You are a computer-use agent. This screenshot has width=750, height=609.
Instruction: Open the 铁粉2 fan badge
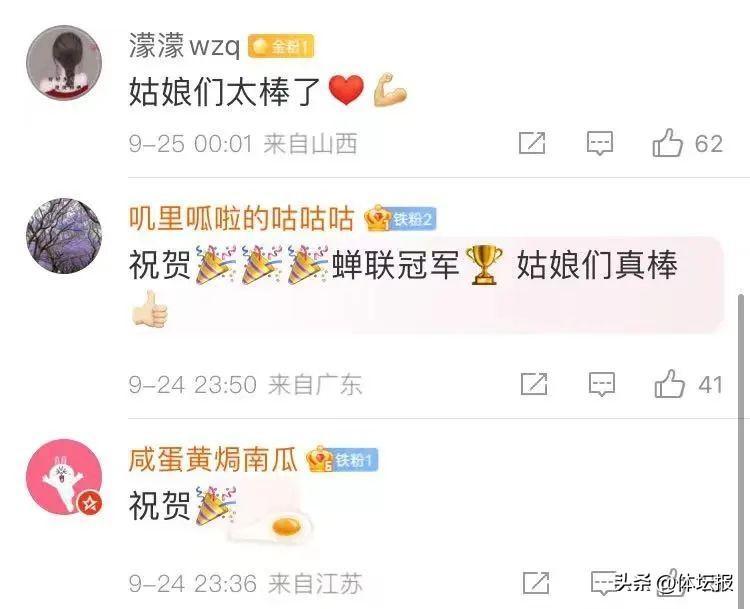point(400,219)
